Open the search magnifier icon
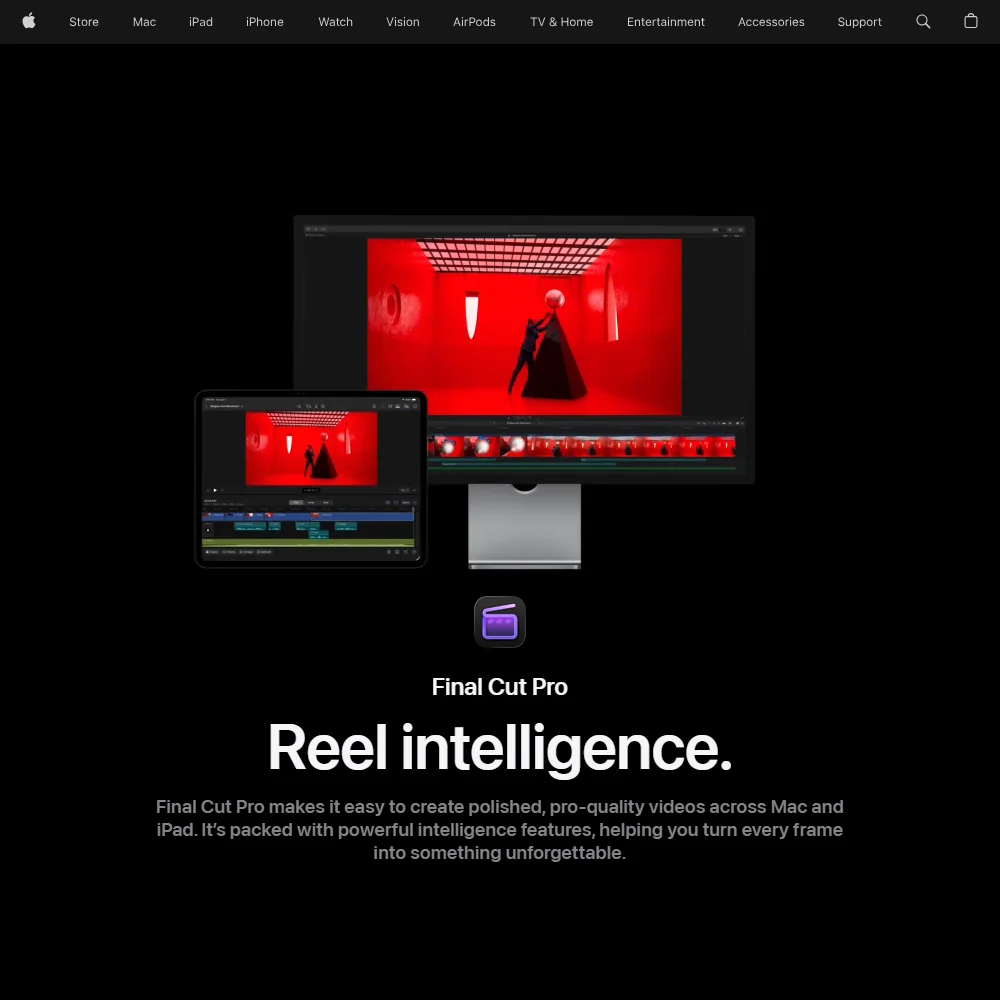This screenshot has height=1000, width=1000. [923, 22]
